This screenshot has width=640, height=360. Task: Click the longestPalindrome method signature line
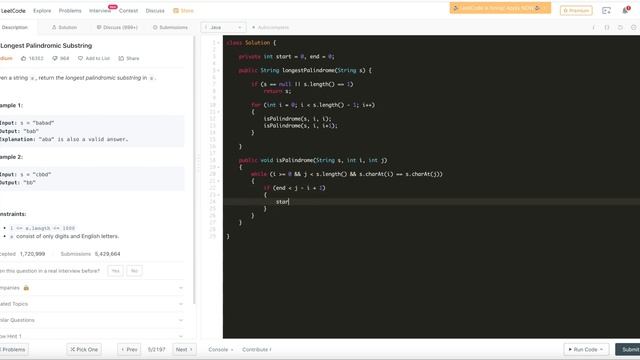(x=305, y=70)
